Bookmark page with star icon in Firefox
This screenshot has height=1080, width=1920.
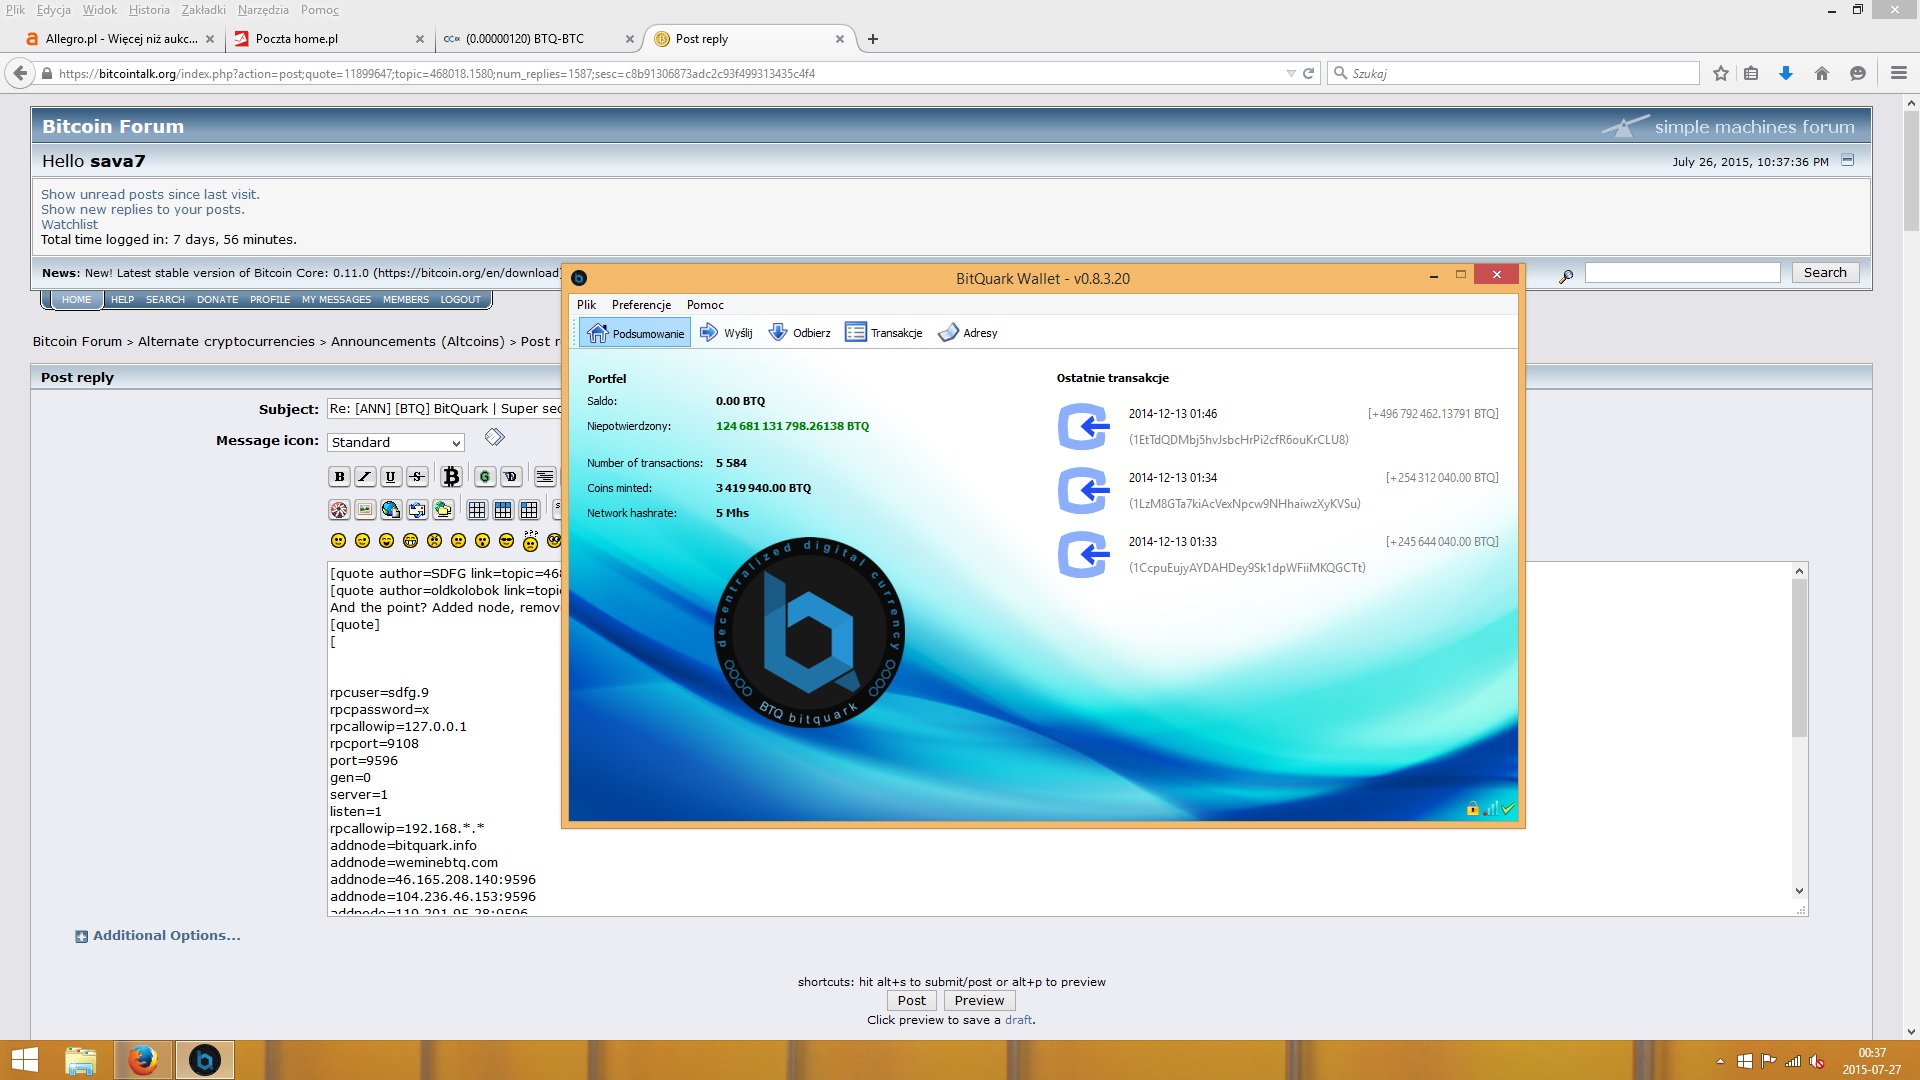[1721, 73]
